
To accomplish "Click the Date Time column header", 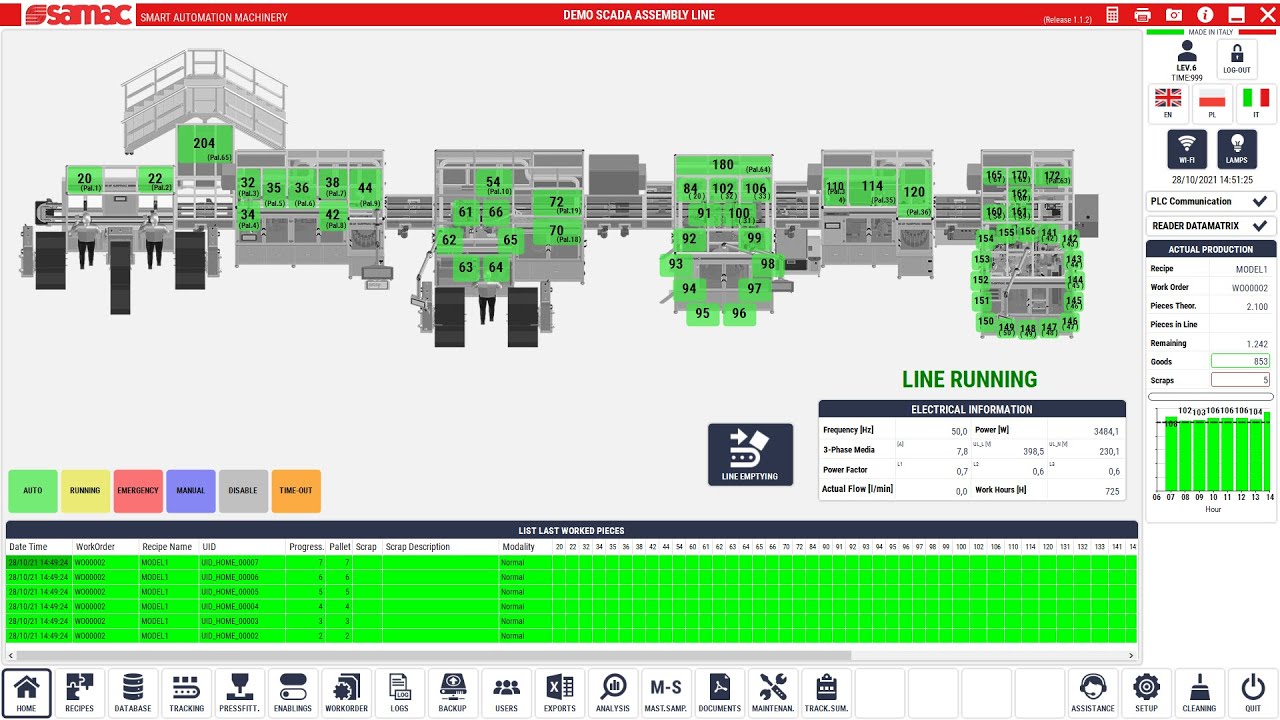I will (x=39, y=547).
